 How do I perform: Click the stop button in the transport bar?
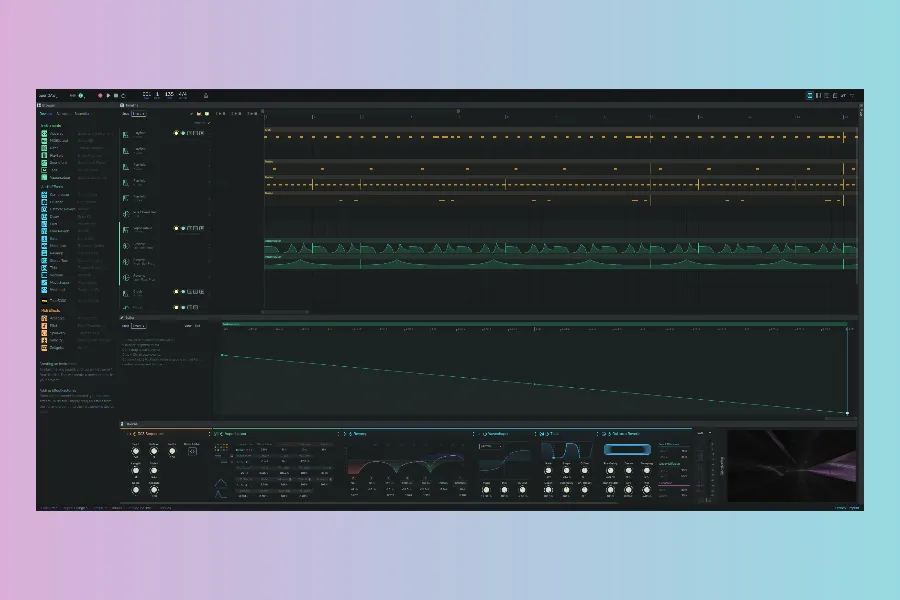(x=116, y=95)
